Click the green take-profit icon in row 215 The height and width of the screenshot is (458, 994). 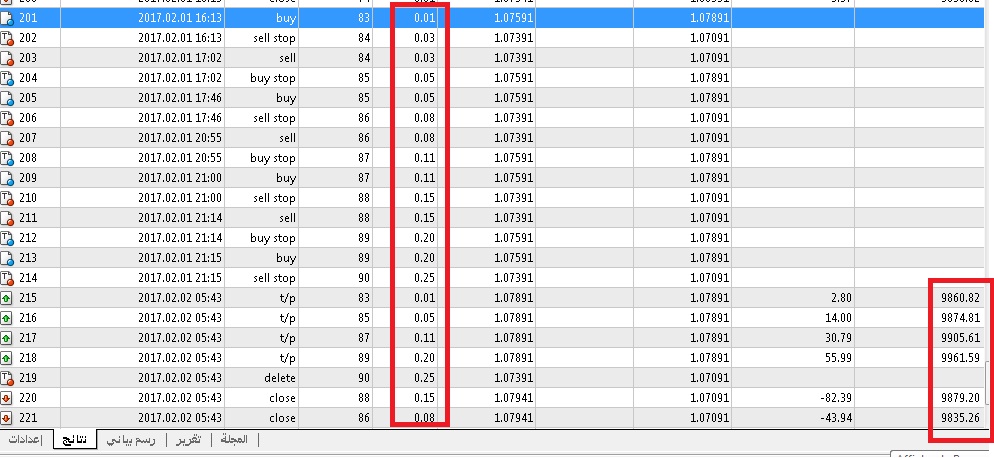[x=7, y=298]
